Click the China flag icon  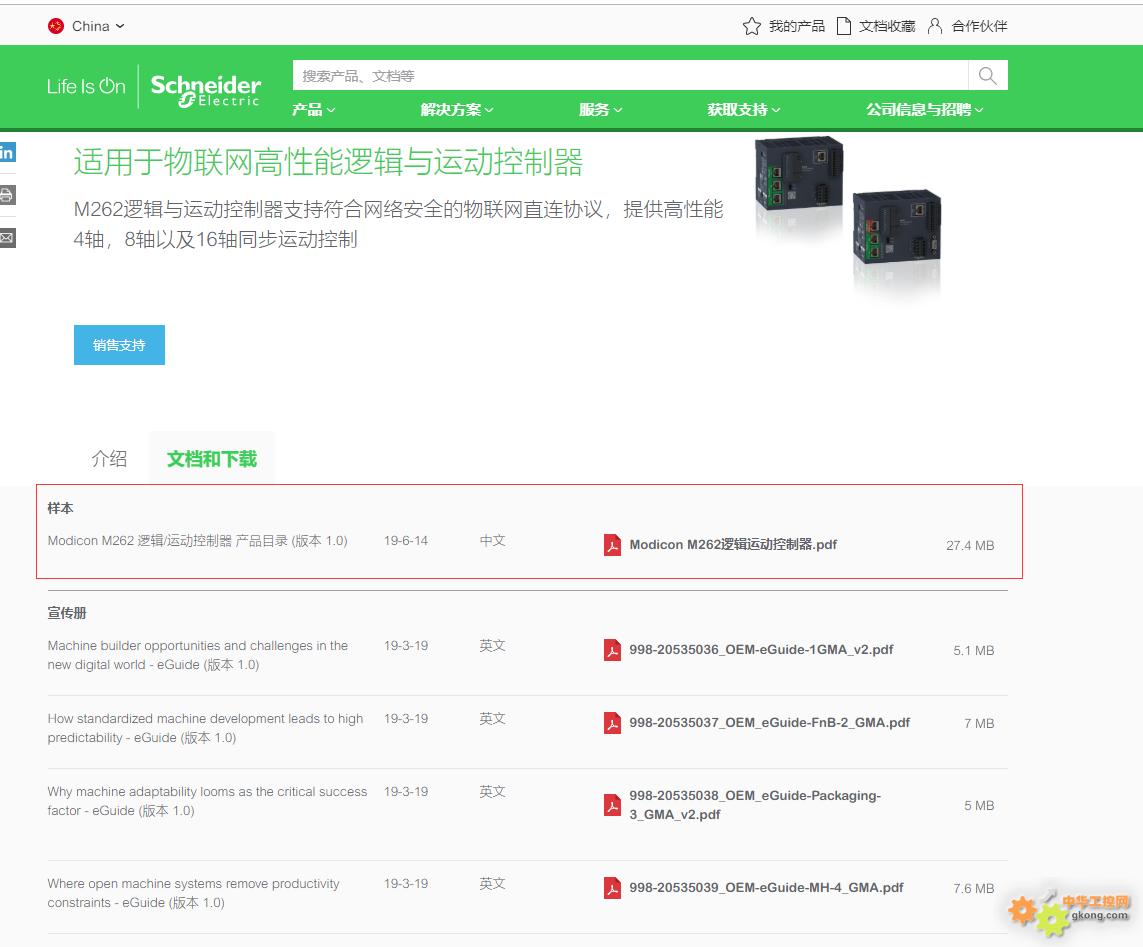(56, 26)
